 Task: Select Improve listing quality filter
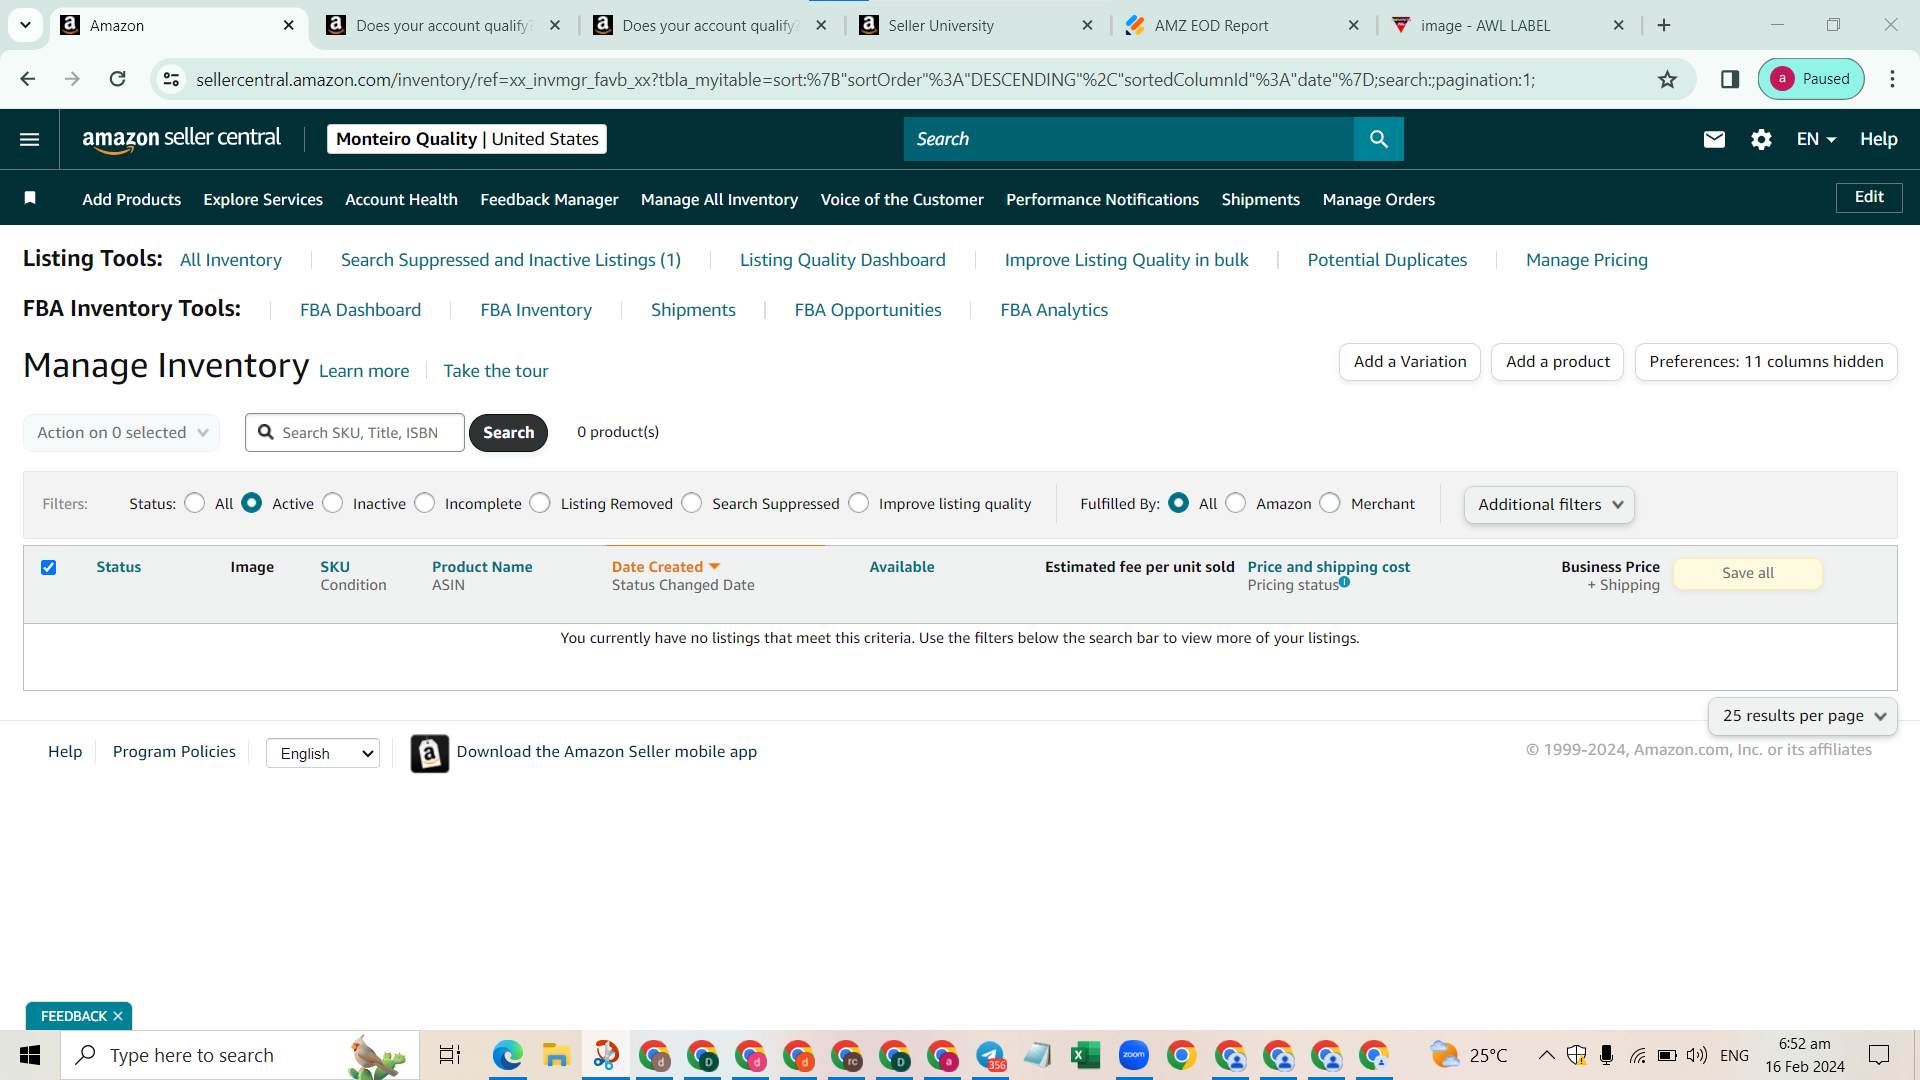(859, 503)
